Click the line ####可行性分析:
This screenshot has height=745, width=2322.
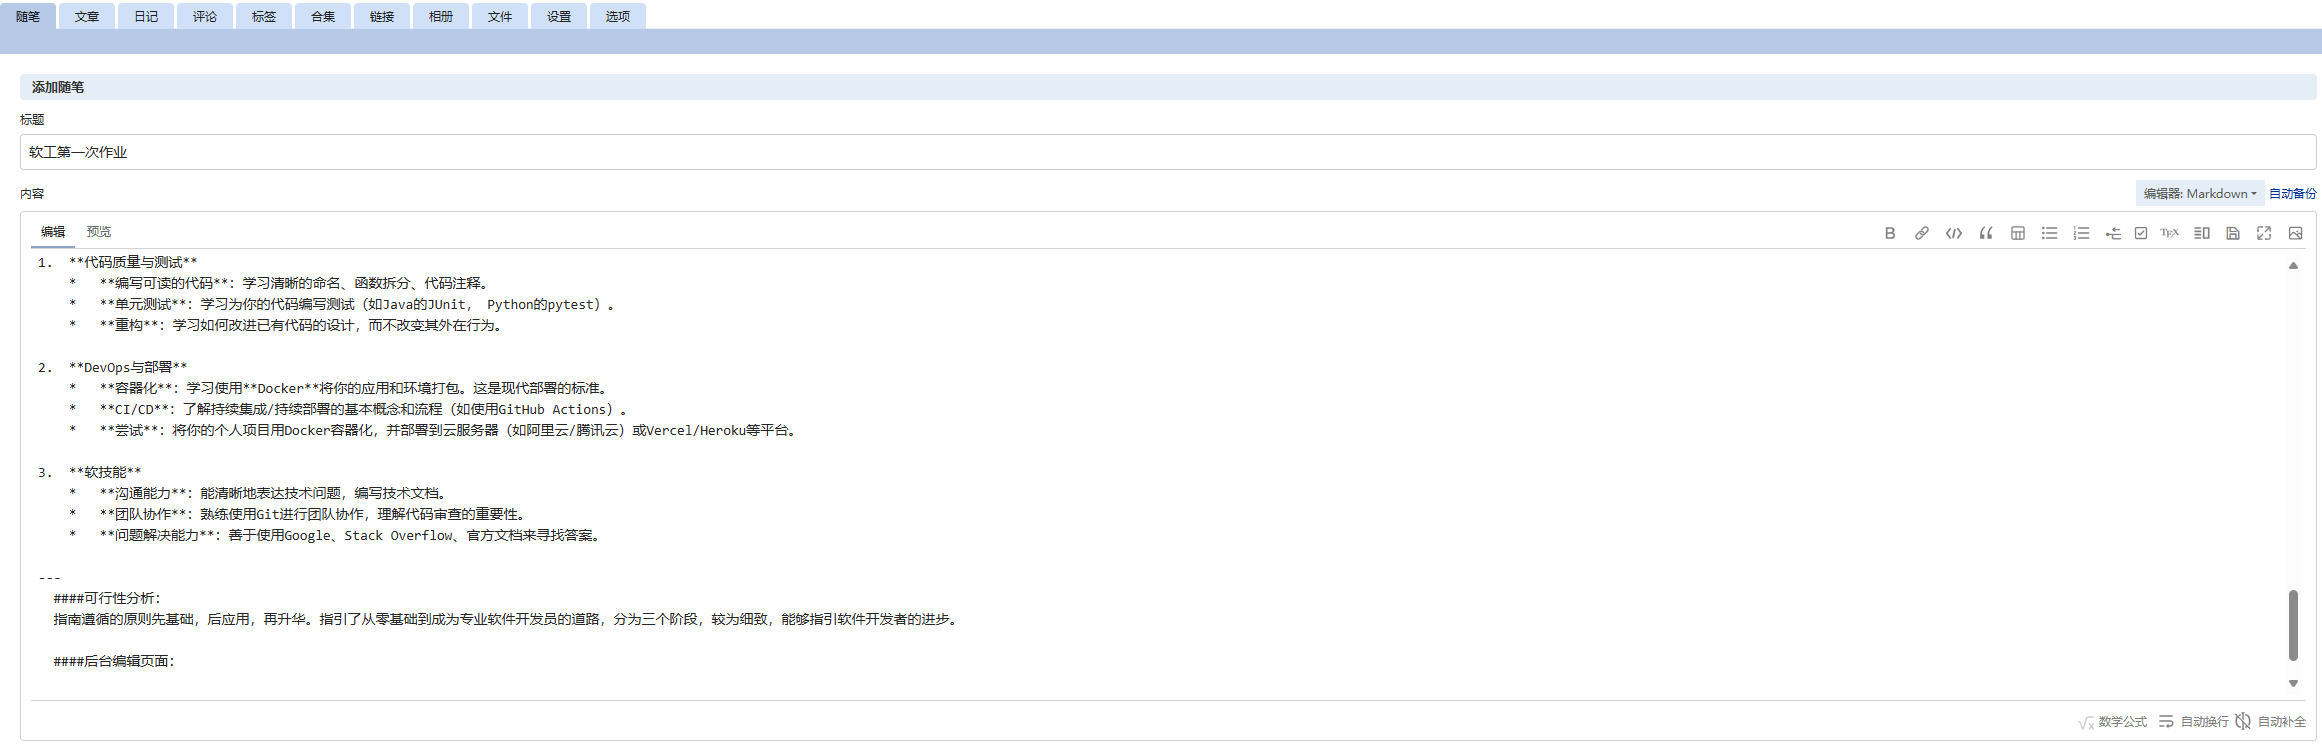coord(107,598)
